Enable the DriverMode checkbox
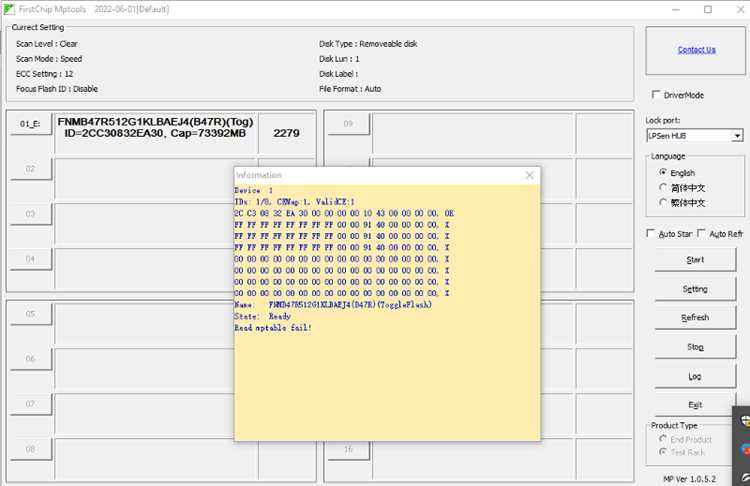The height and width of the screenshot is (486, 750). coord(656,95)
